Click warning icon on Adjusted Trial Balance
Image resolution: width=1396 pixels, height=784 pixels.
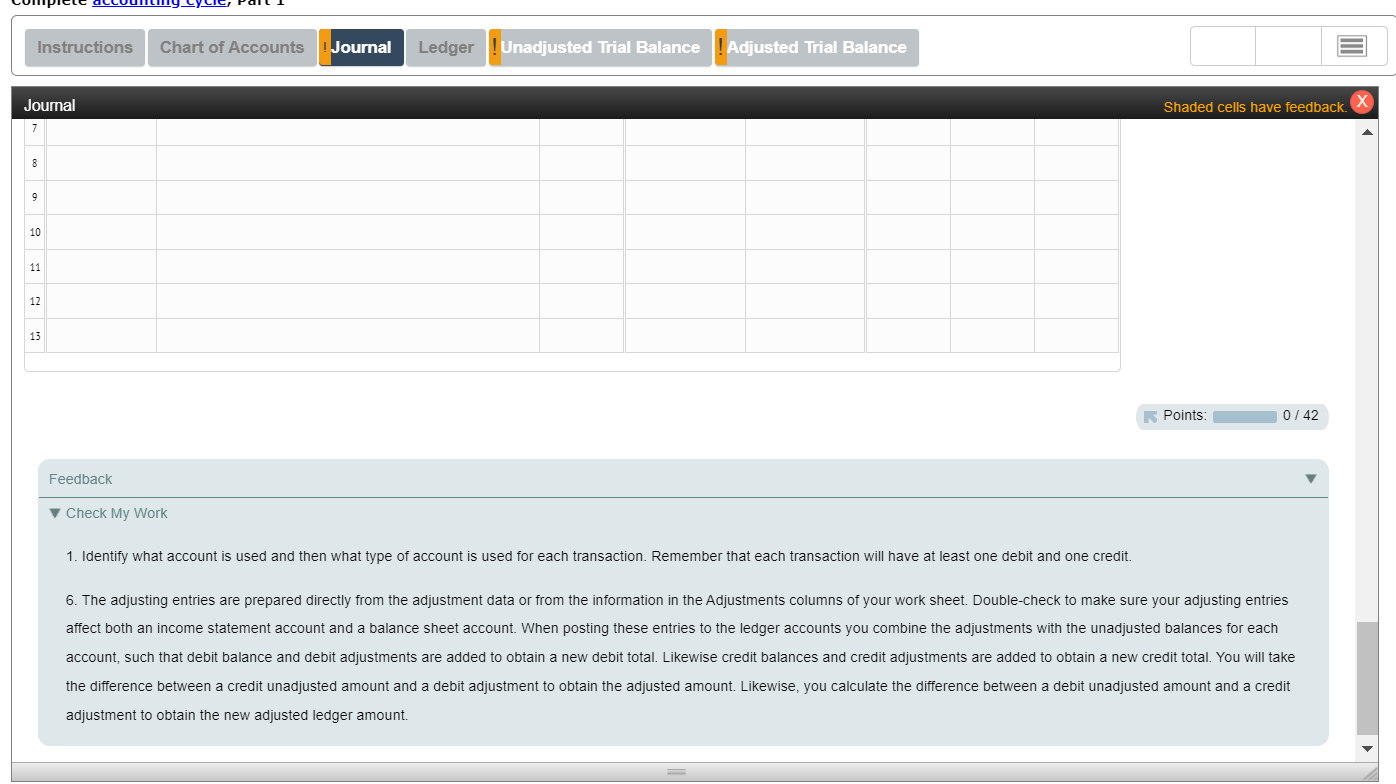coord(720,46)
